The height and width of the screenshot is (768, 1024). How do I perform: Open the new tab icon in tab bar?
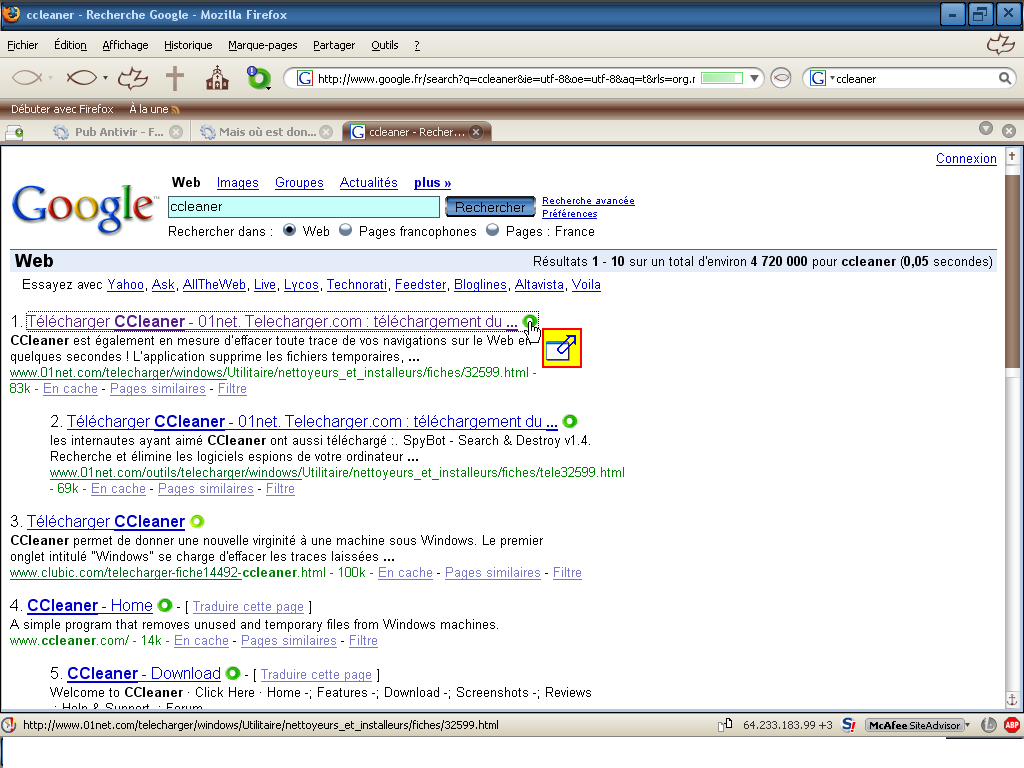[x=15, y=132]
